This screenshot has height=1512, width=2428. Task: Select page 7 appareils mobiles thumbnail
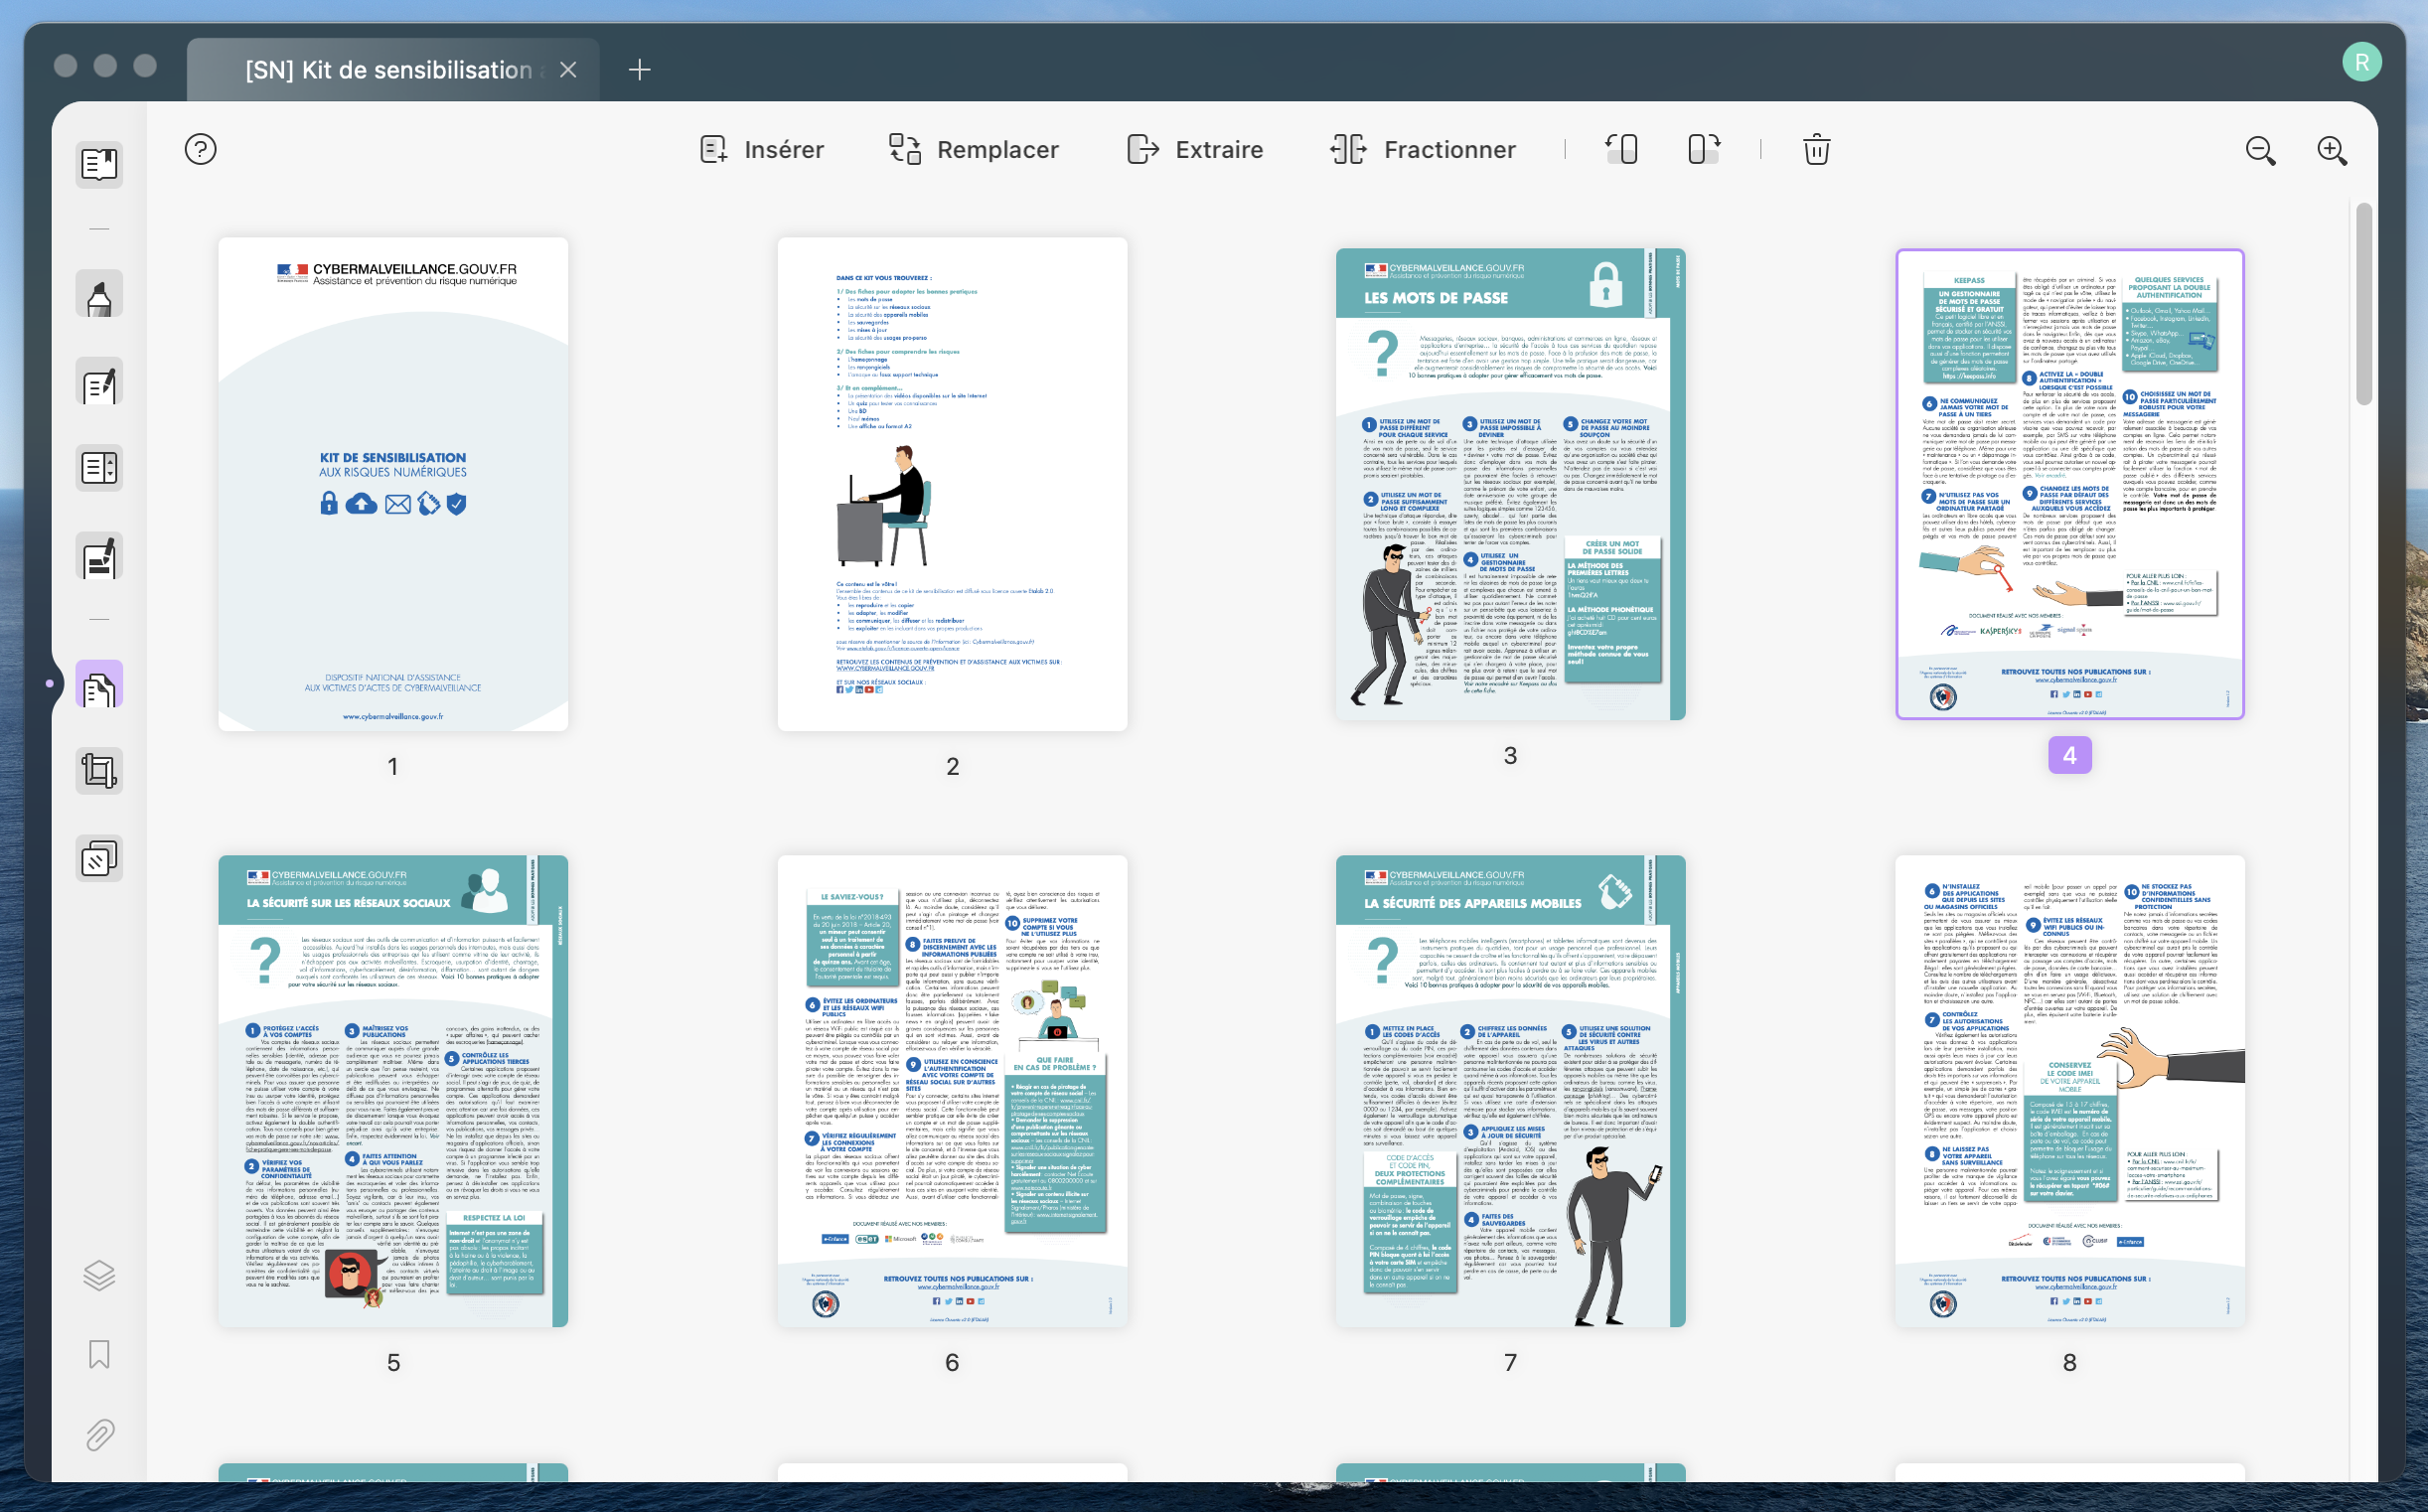[1510, 1091]
